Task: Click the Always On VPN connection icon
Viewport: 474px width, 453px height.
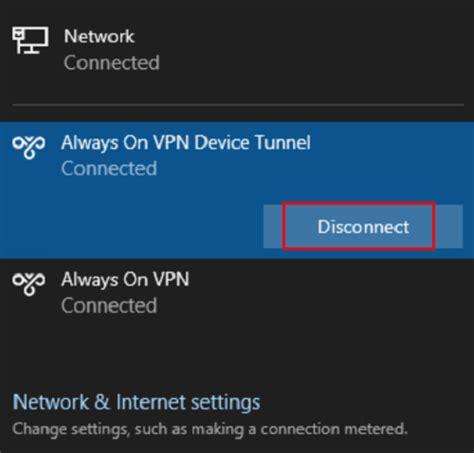Action: (29, 284)
